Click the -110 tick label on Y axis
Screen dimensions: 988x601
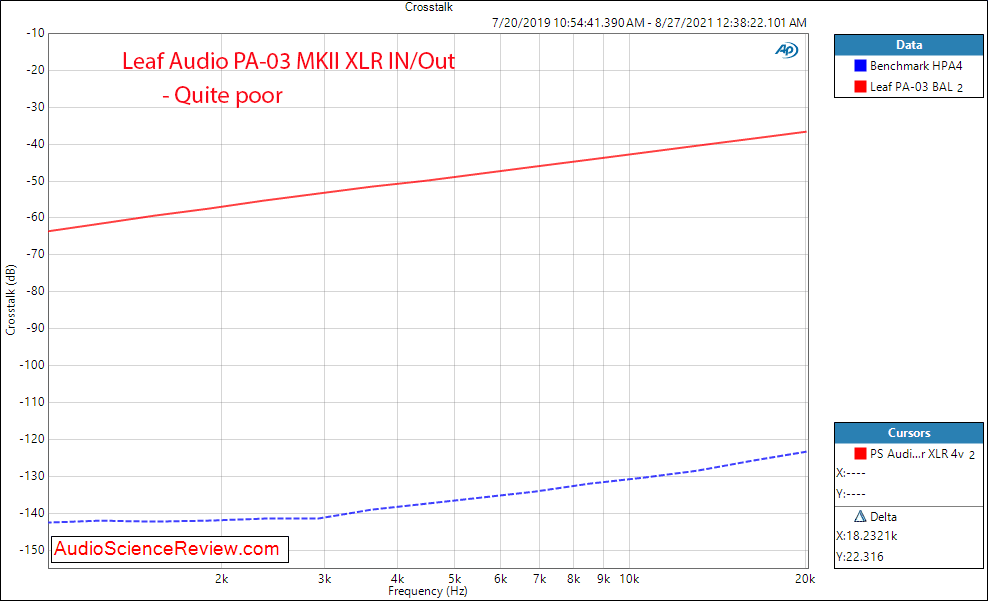pos(33,402)
